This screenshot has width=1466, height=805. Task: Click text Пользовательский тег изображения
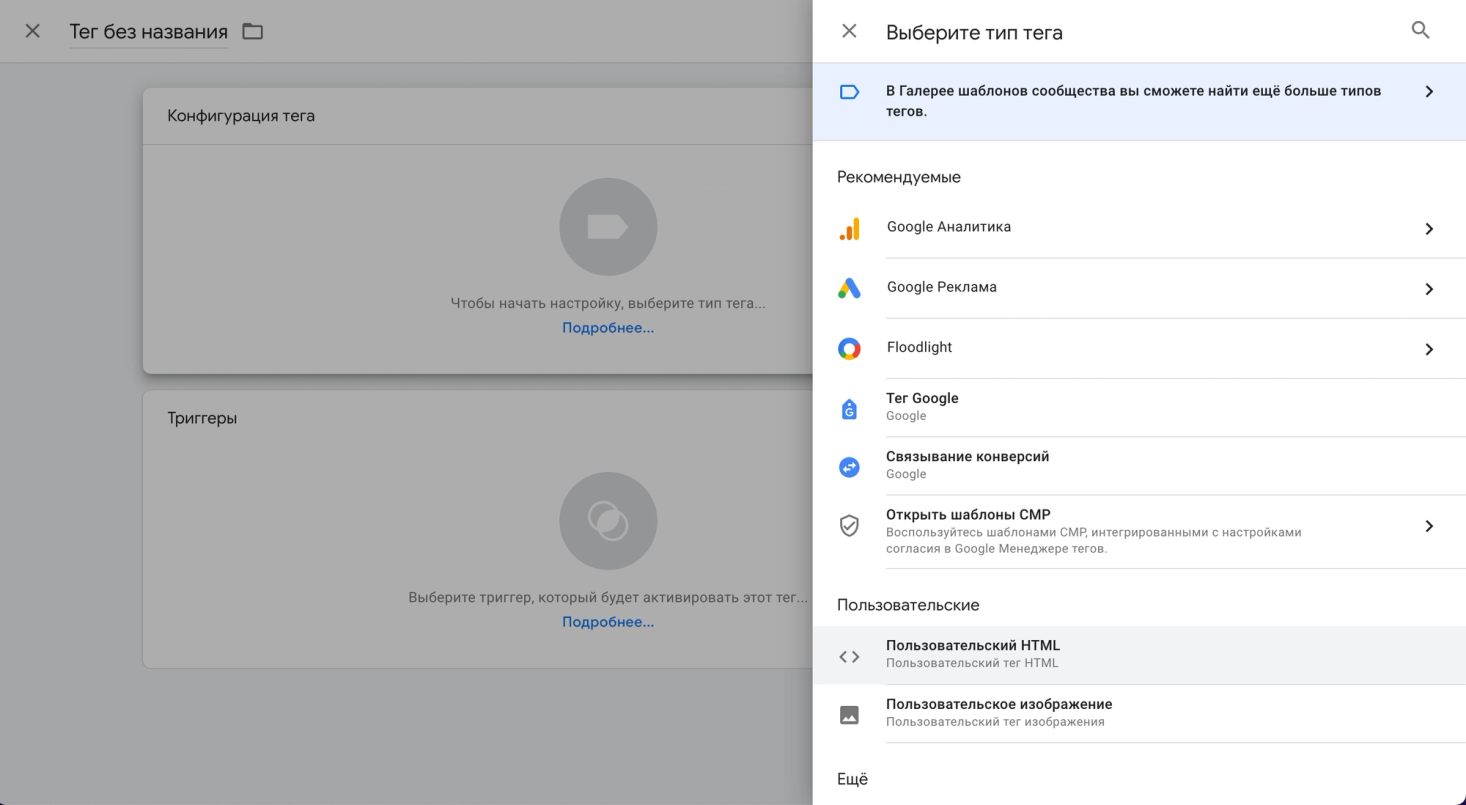pyautogui.click(x=995, y=722)
